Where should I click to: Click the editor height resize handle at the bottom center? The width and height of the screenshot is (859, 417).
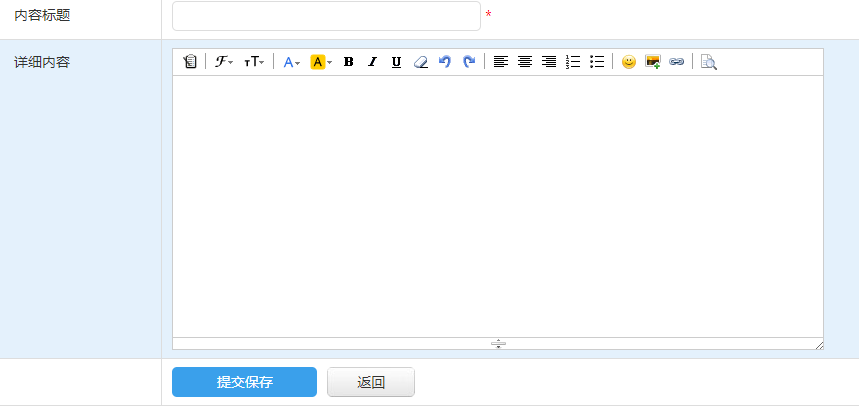(498, 344)
